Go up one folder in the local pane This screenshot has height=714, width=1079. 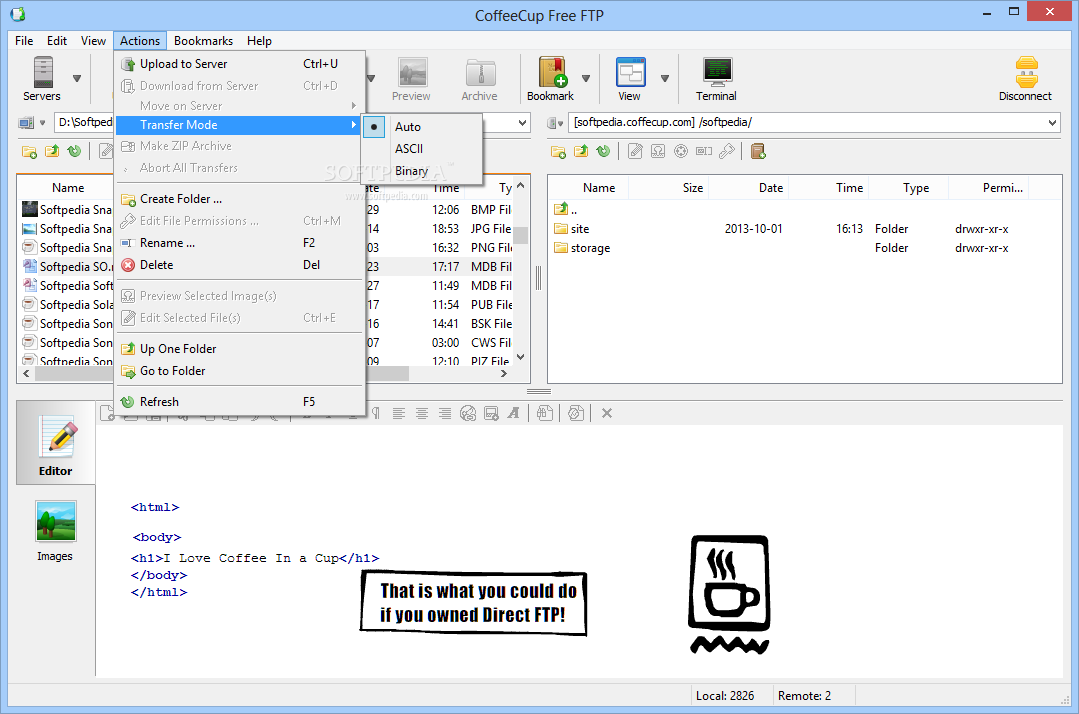(52, 151)
